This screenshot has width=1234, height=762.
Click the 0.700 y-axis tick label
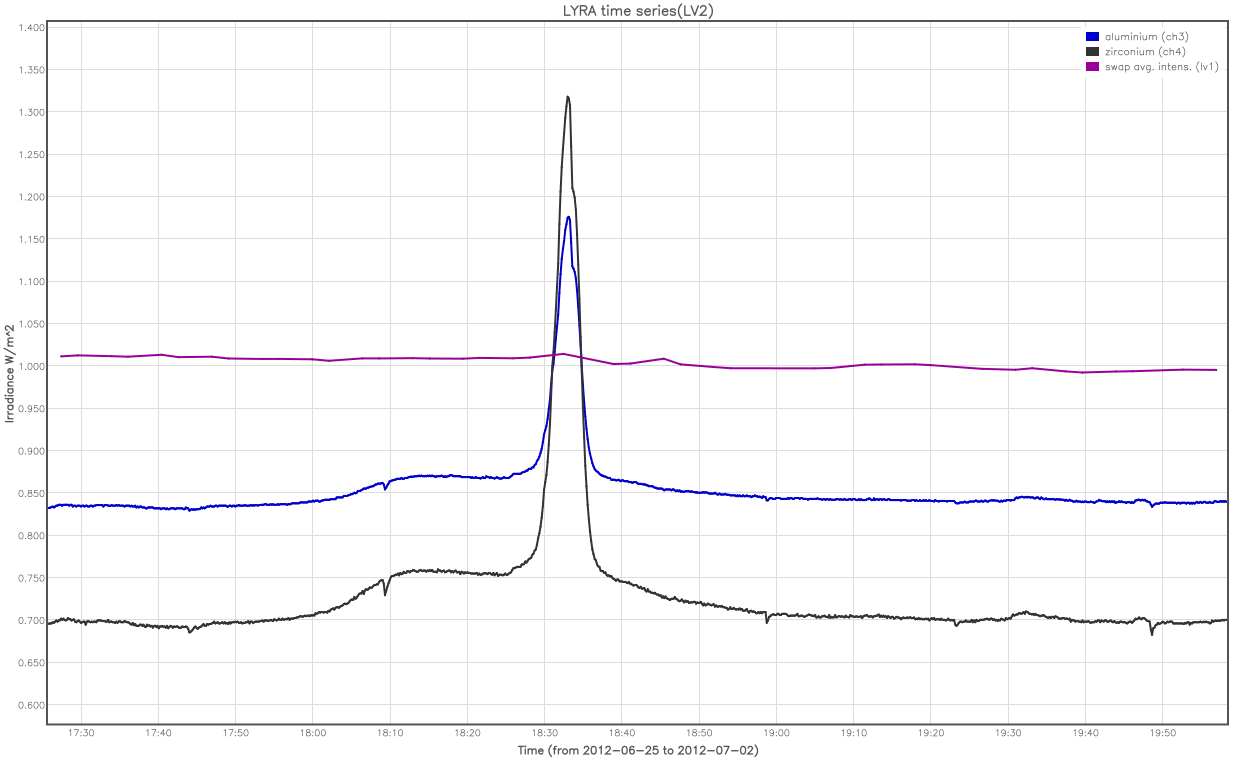tap(32, 620)
